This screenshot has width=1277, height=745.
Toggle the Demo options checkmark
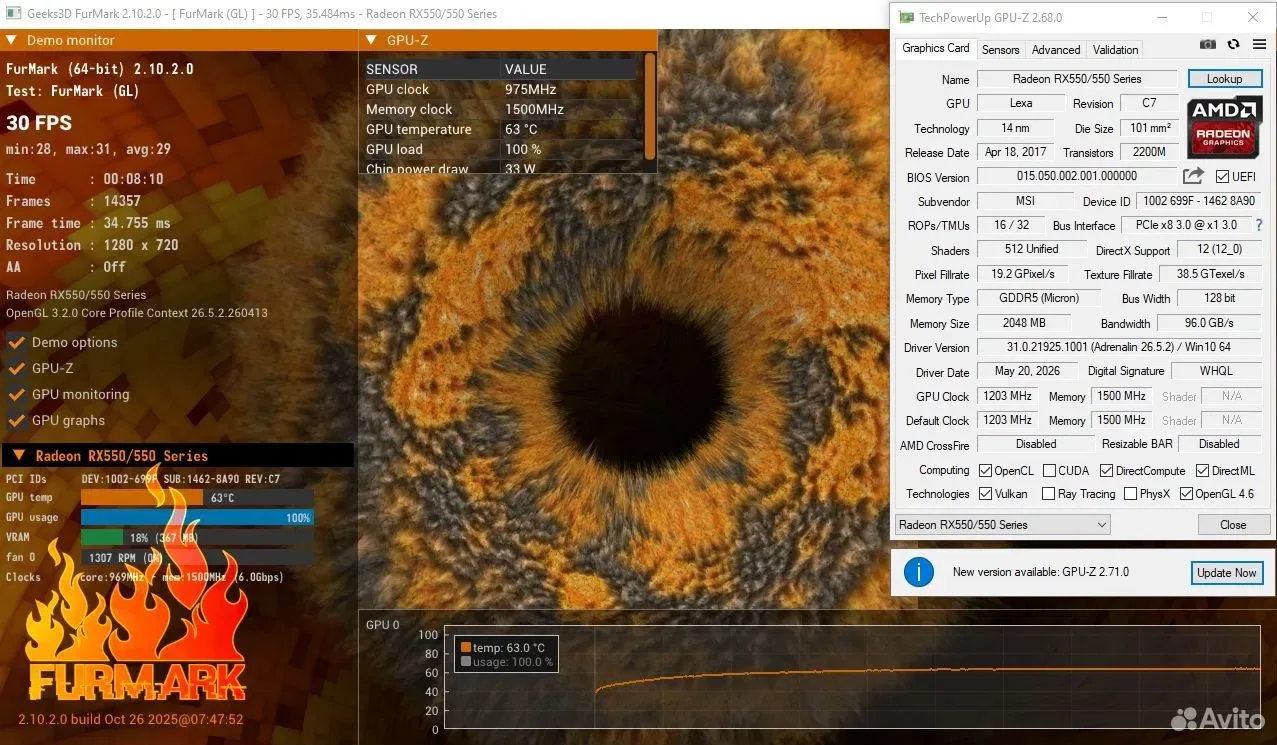pos(16,342)
